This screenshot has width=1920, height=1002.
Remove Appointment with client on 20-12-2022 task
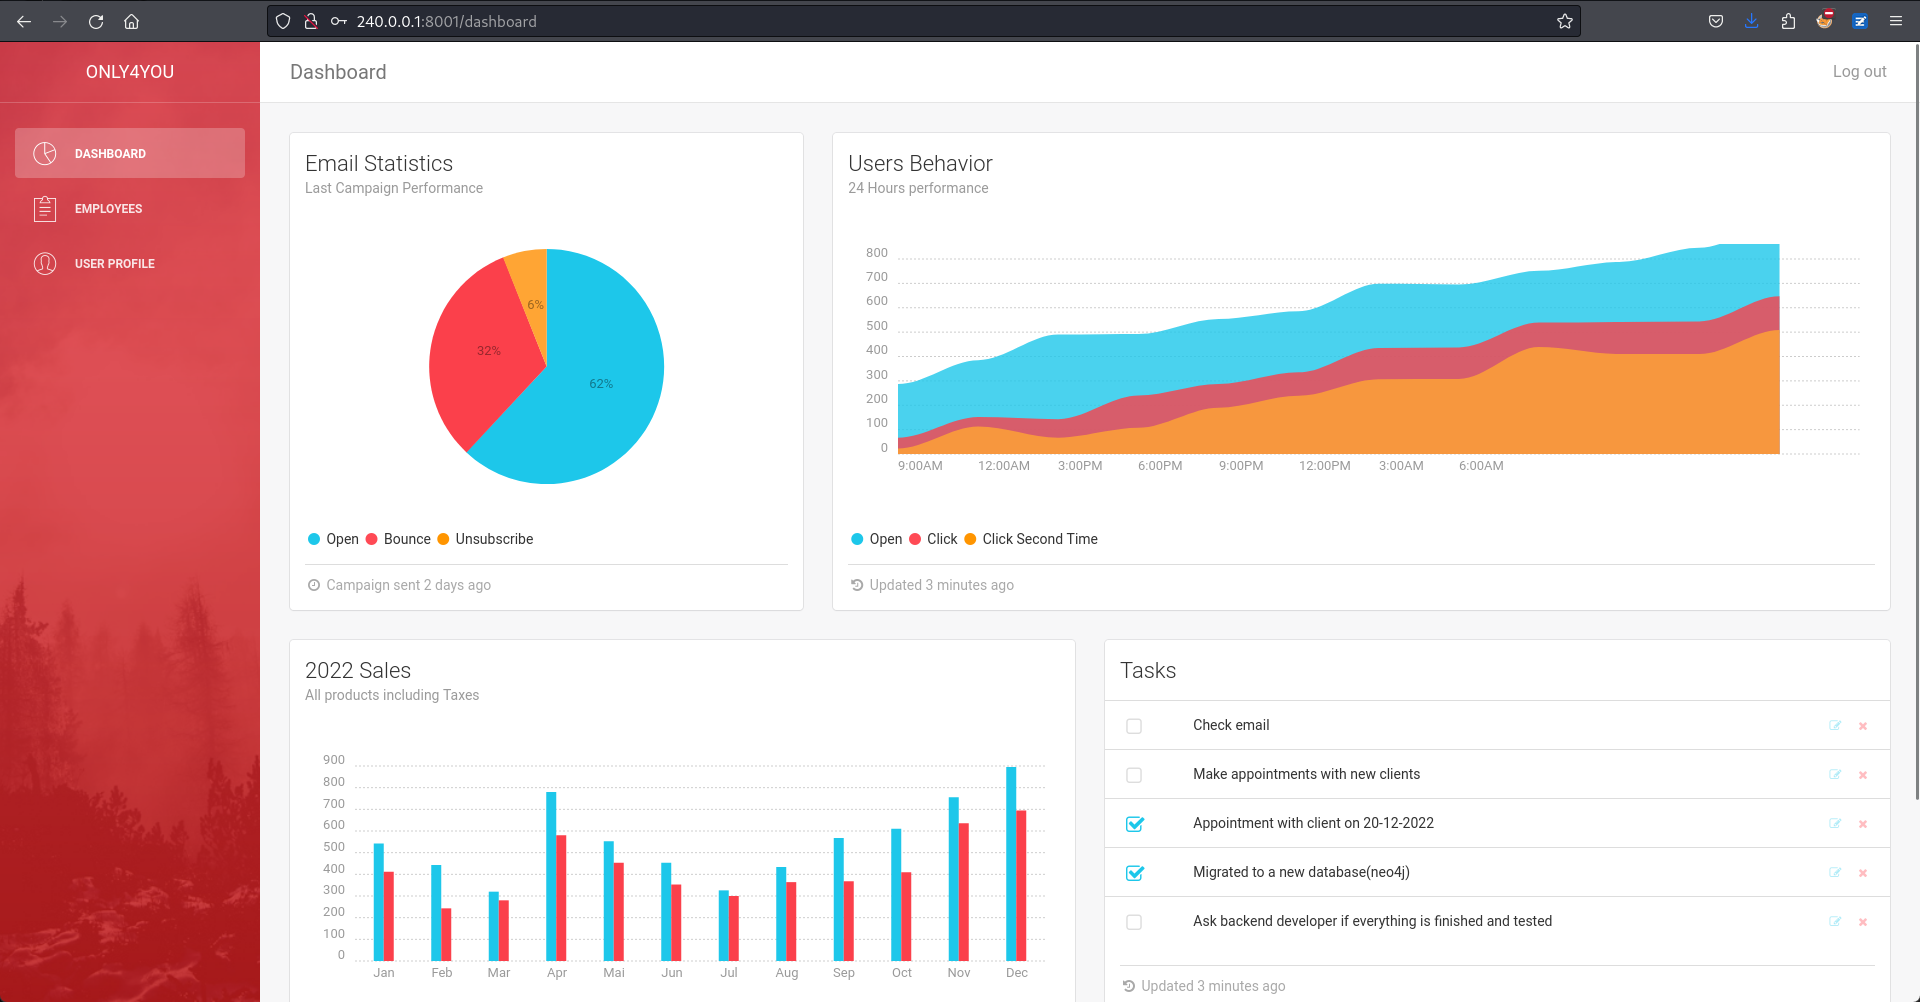pos(1863,824)
